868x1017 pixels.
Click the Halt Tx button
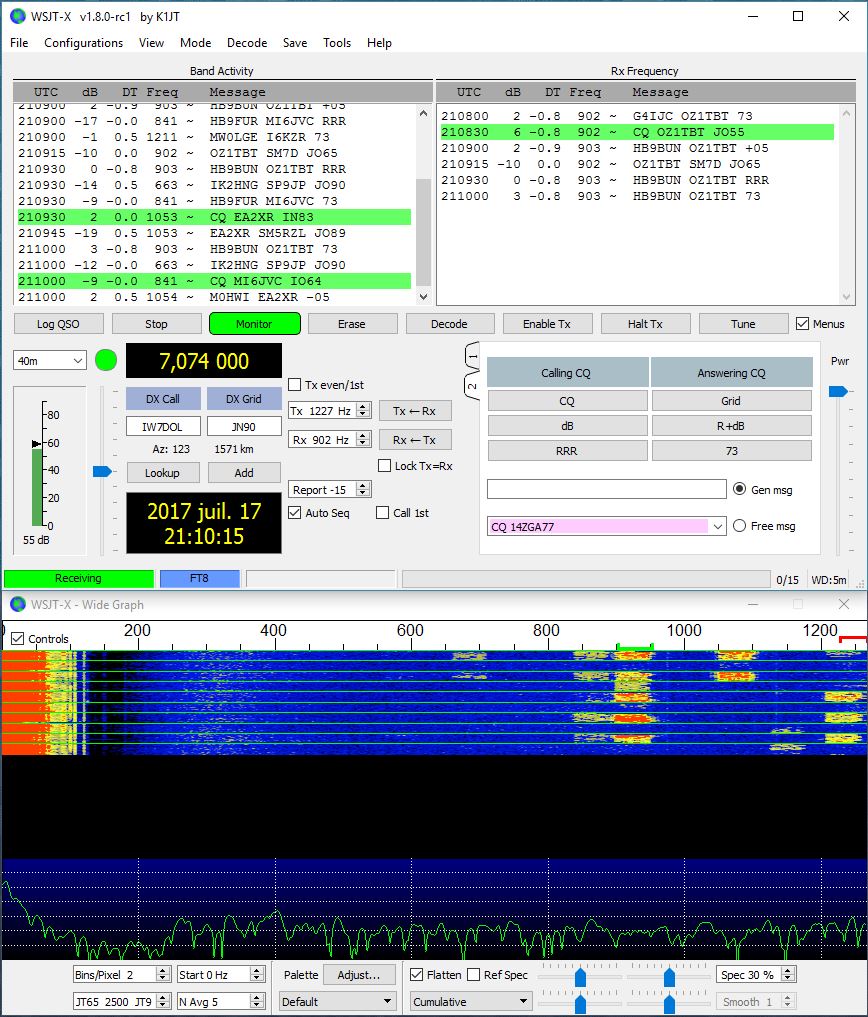645,324
